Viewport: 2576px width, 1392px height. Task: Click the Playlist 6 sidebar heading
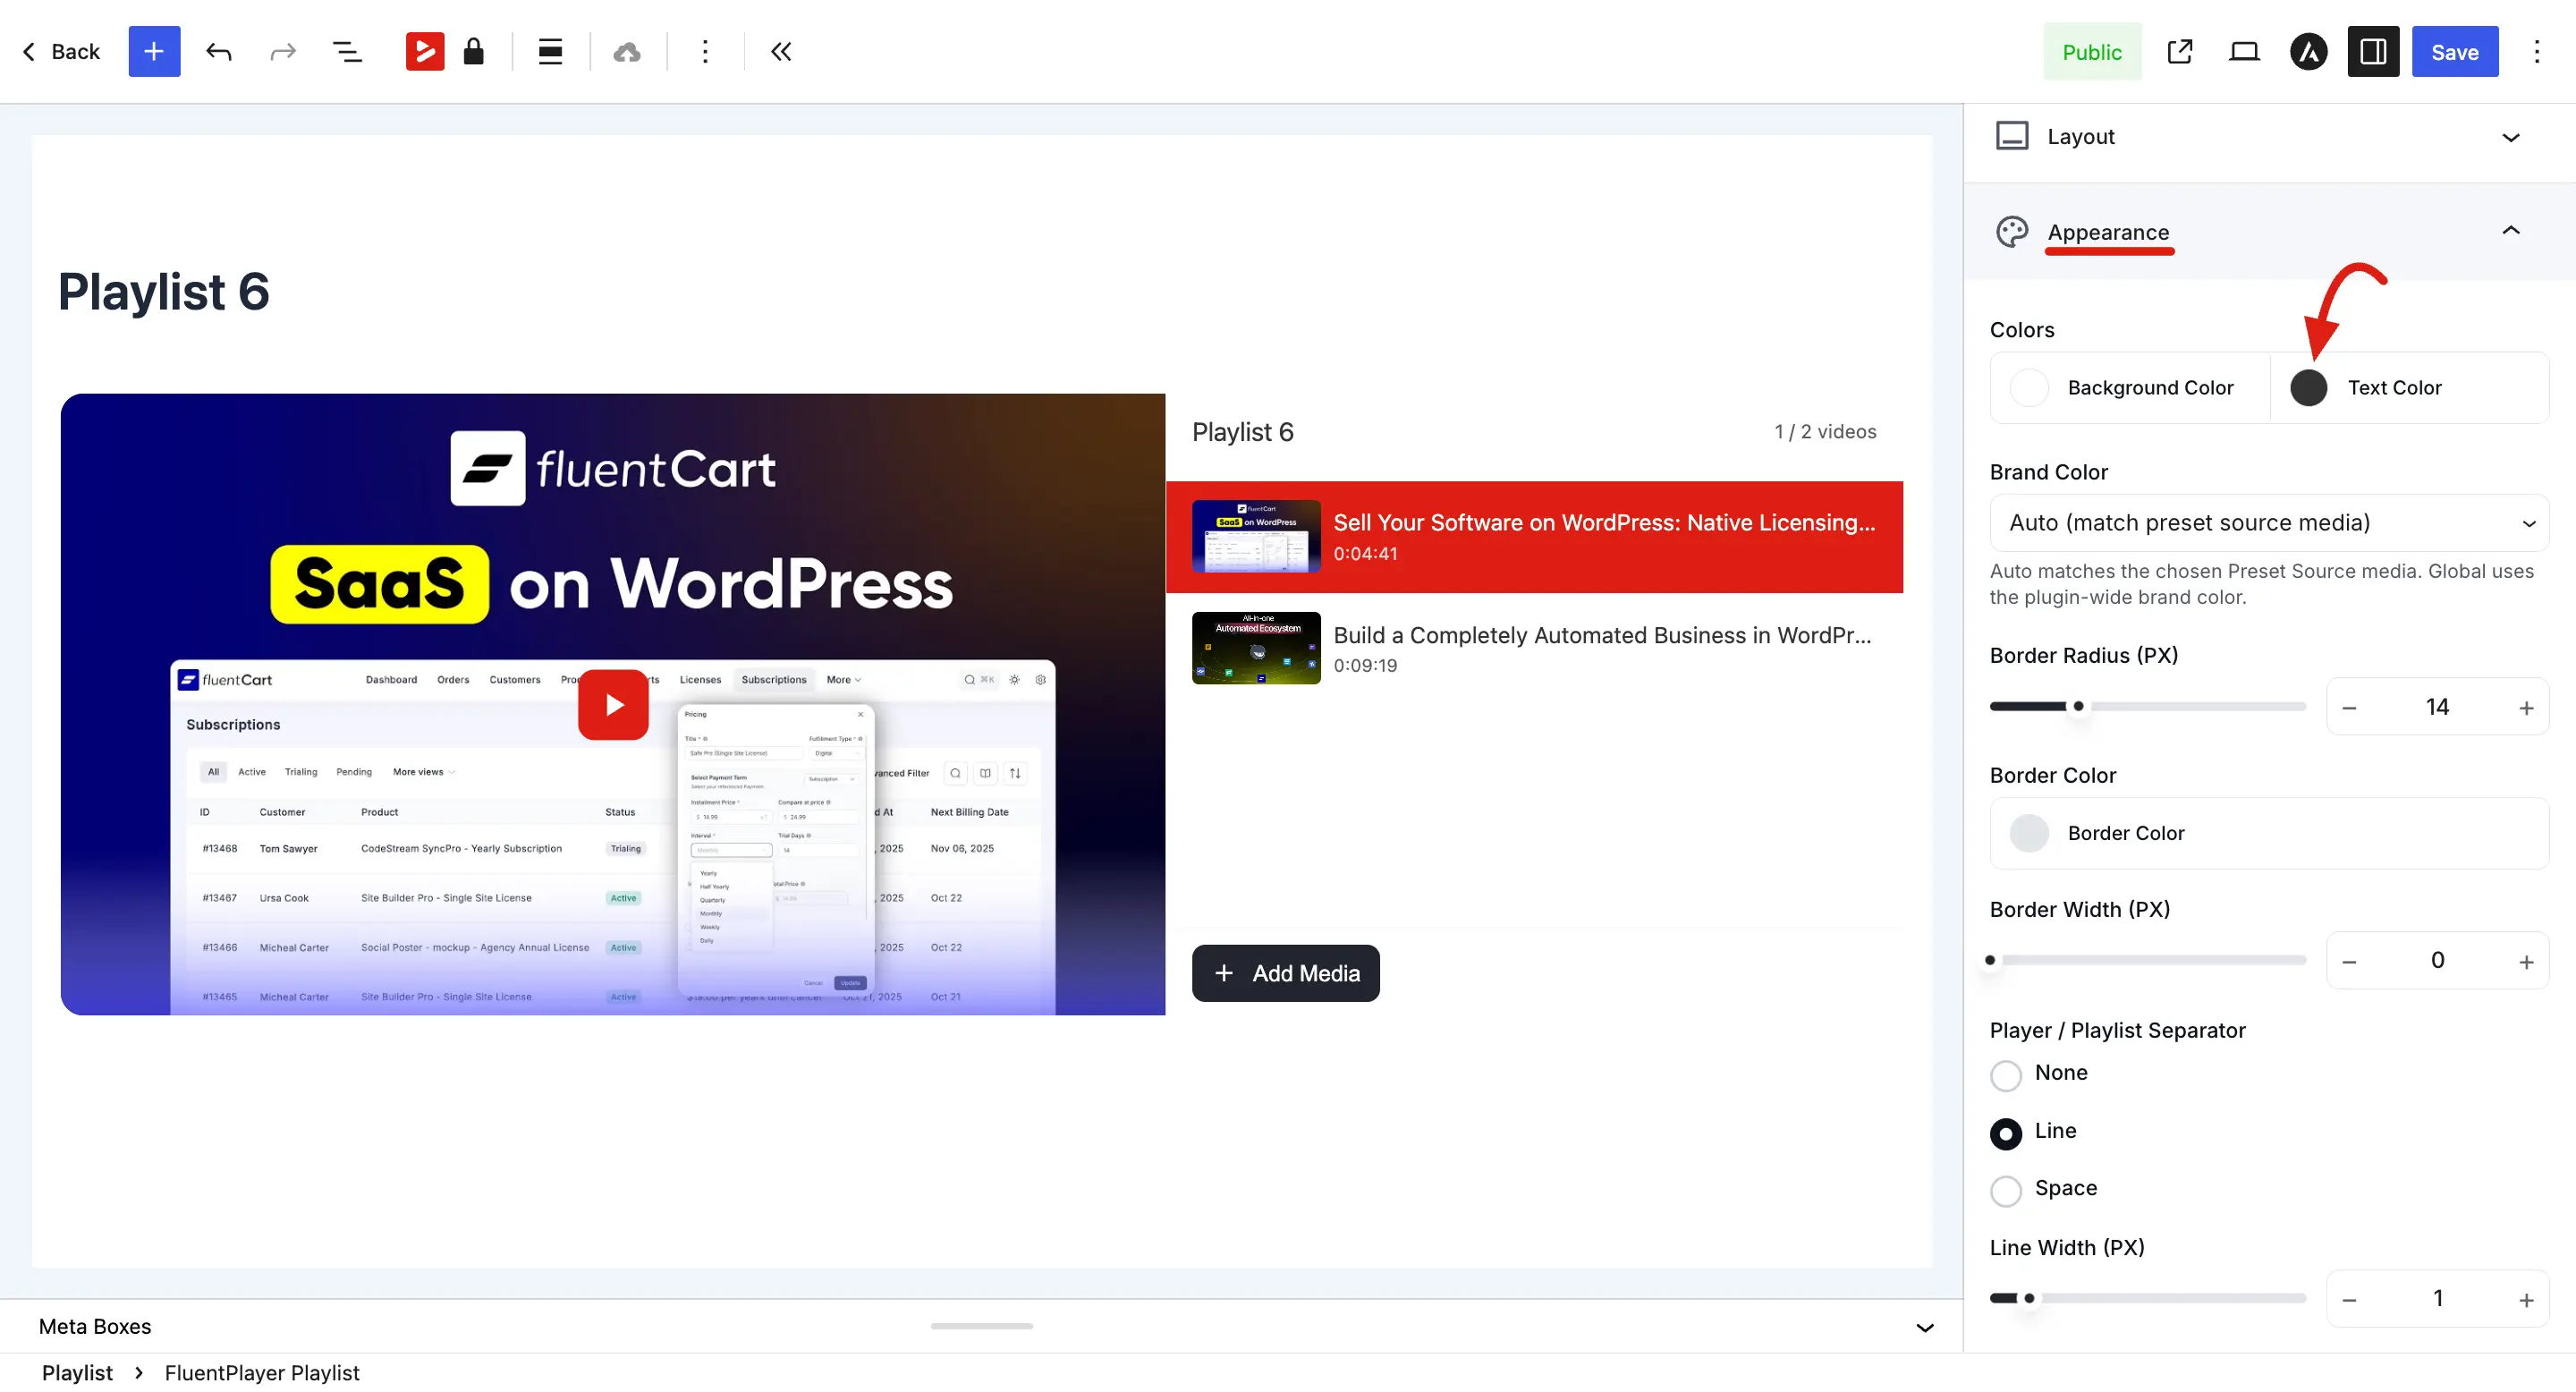(x=1242, y=432)
